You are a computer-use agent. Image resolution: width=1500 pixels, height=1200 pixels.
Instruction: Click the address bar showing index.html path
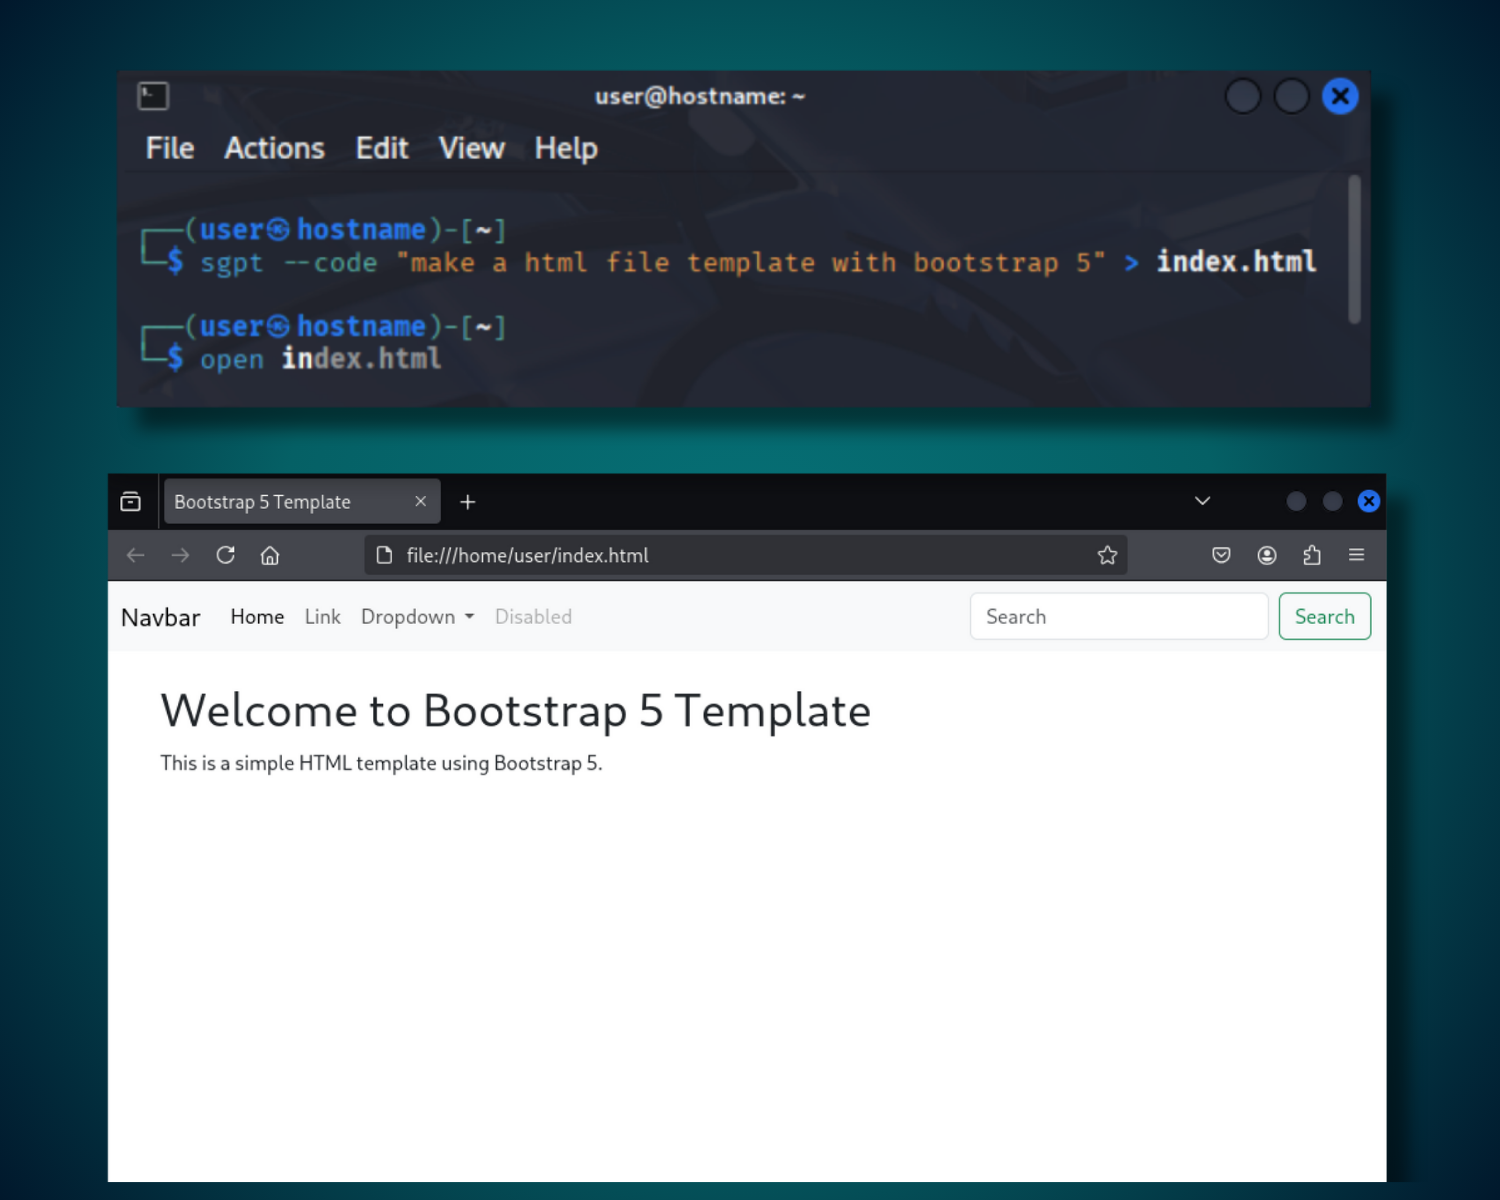point(700,555)
